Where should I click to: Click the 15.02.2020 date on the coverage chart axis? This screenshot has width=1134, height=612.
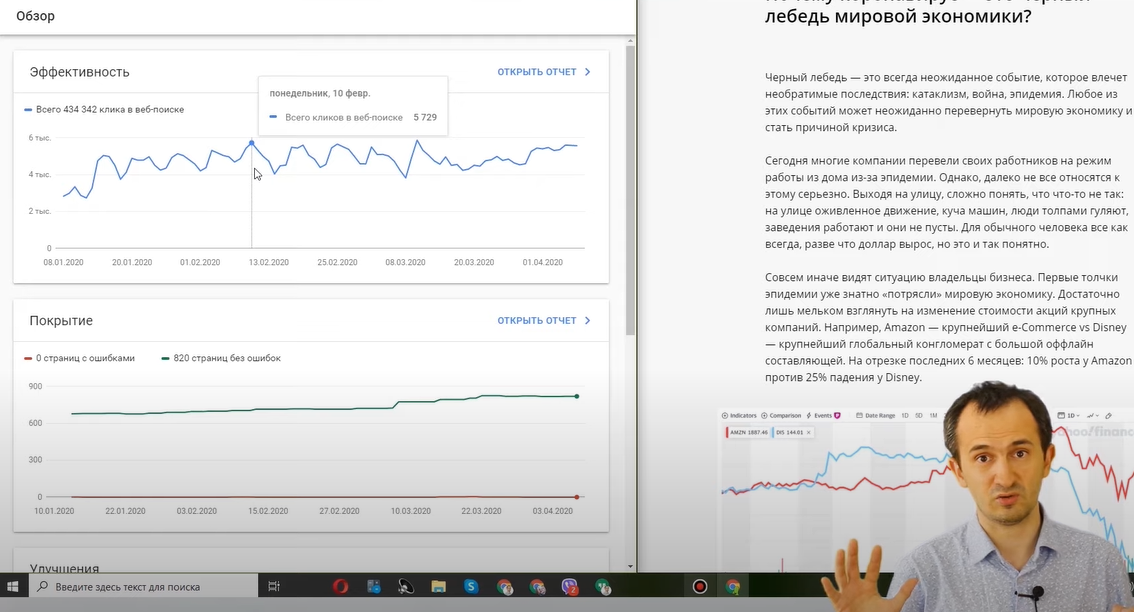click(x=268, y=511)
